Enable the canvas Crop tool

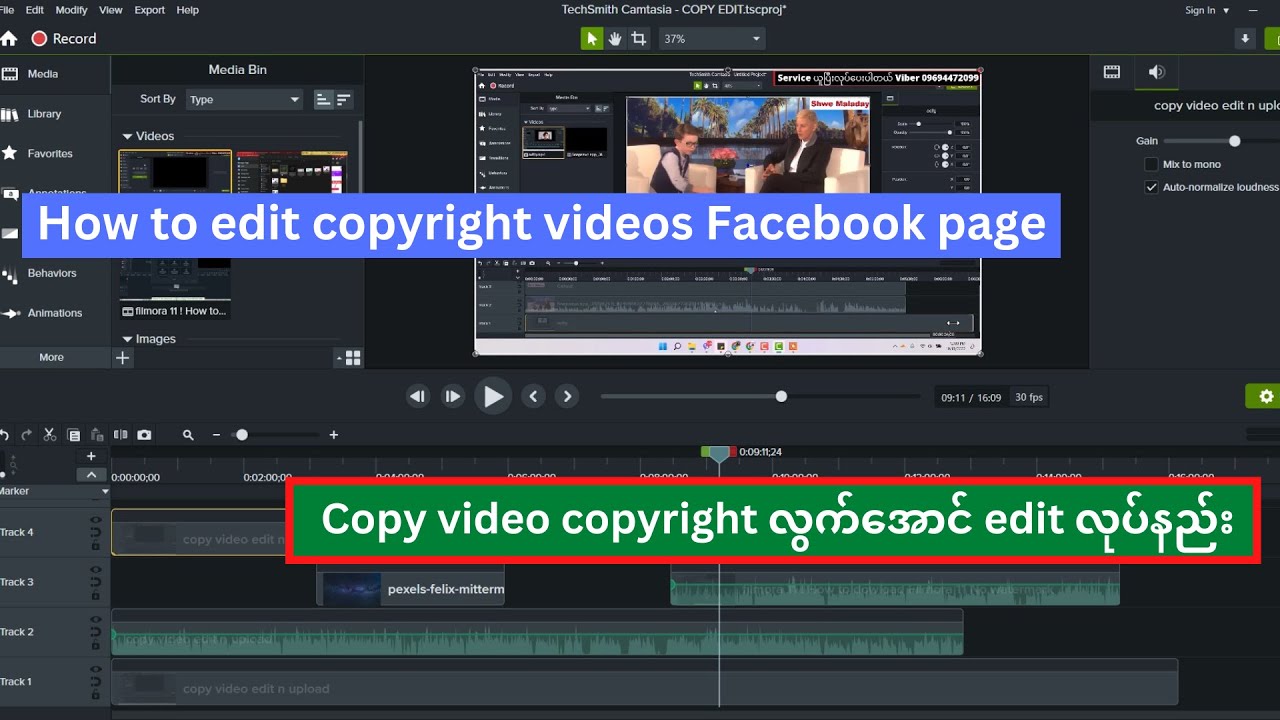click(638, 39)
